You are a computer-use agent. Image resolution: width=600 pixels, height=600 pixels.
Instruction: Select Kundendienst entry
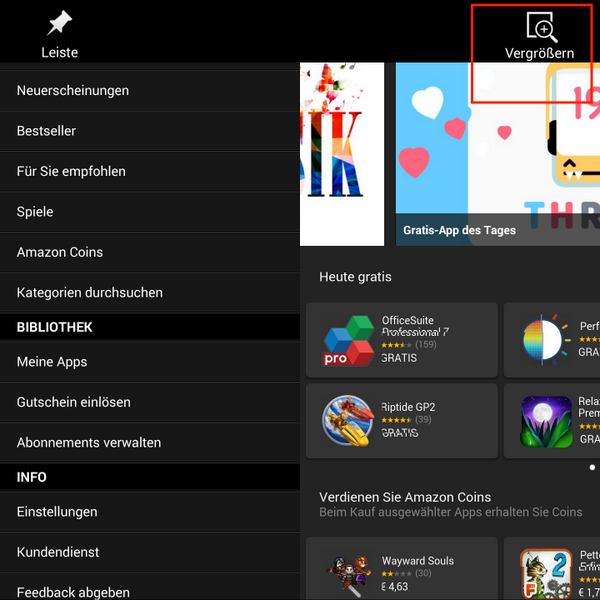[x=150, y=552]
